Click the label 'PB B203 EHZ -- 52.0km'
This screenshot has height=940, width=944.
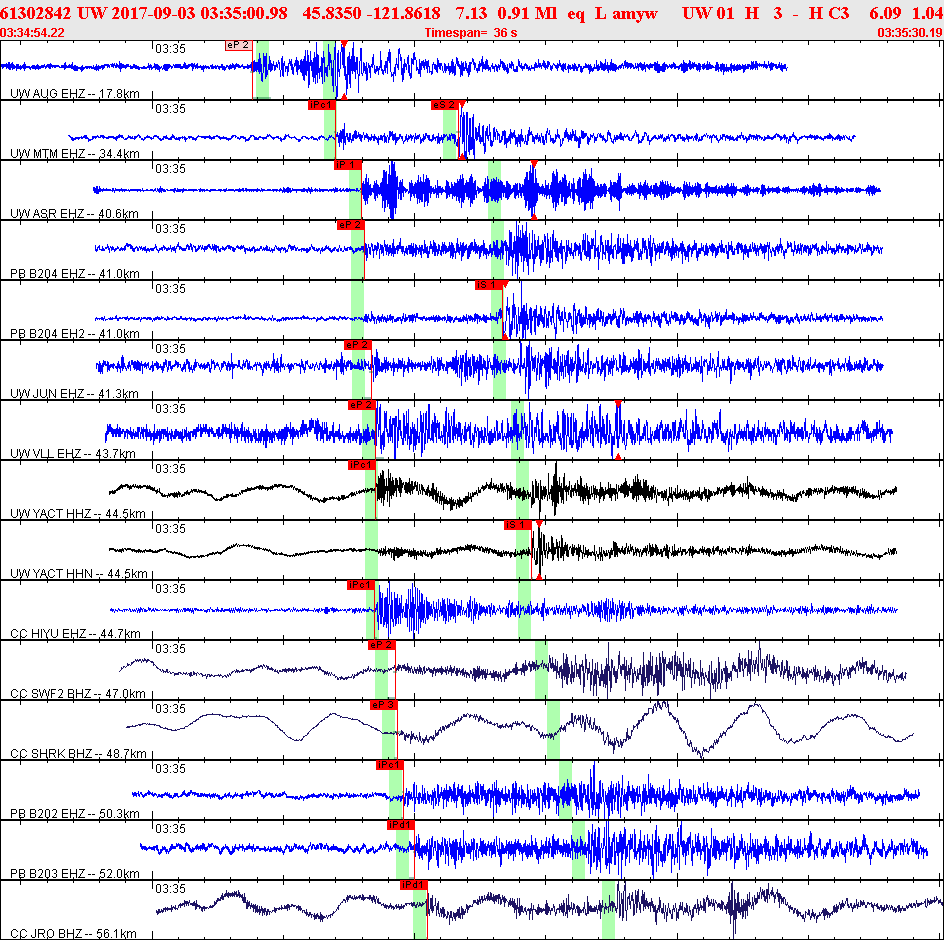coord(75,874)
